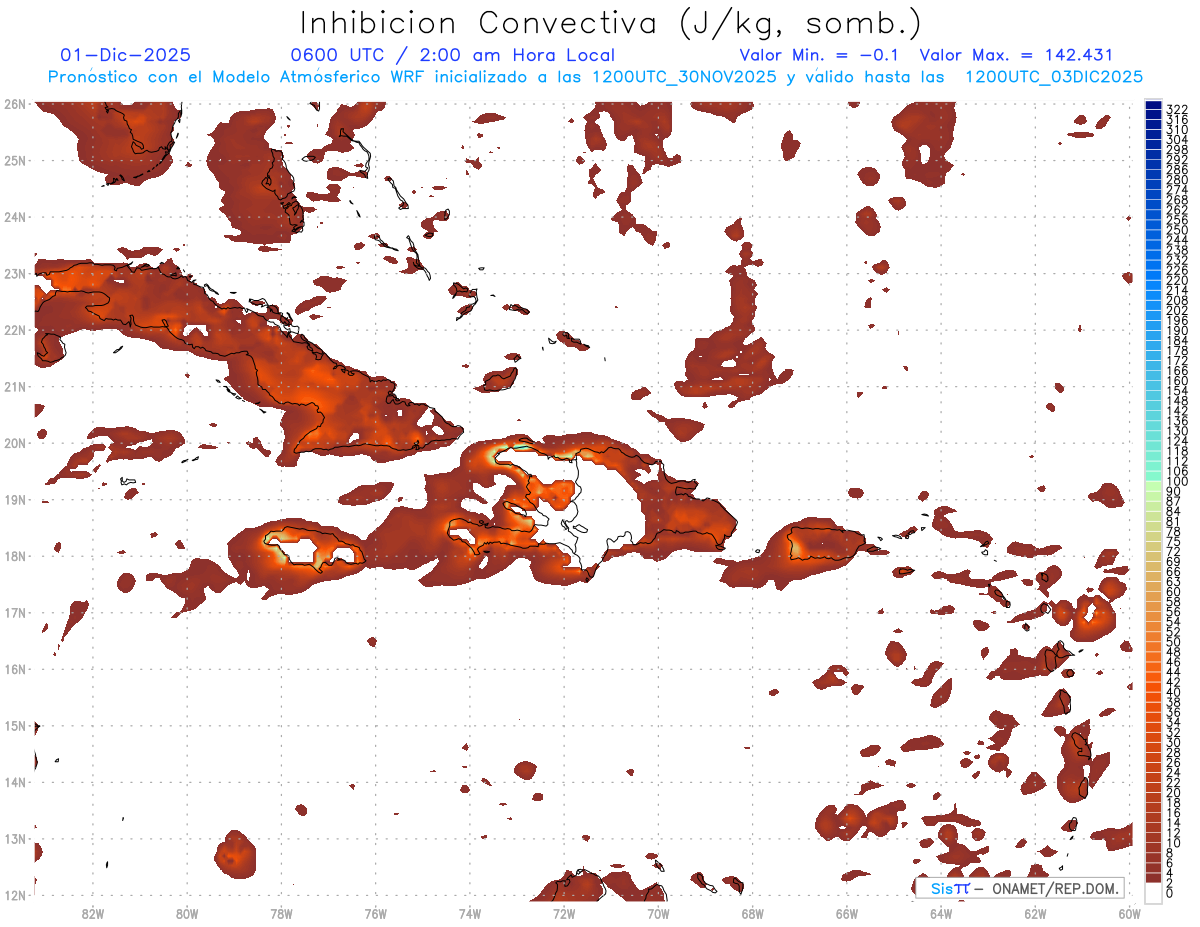The image size is (1200, 927).
Task: Click the 'SisTT - ONAMET/REP.DOM.' credit box
Action: coord(1020,888)
